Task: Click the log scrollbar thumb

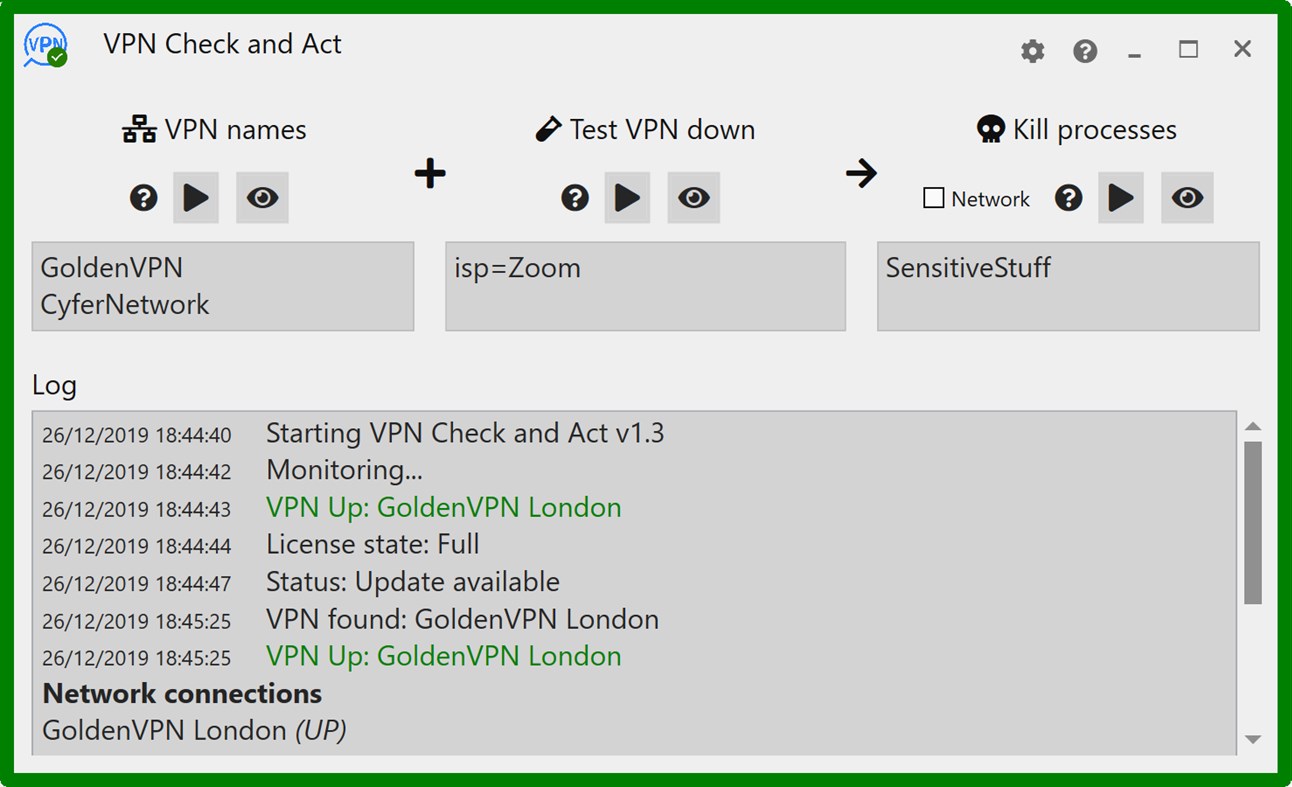Action: (x=1253, y=522)
